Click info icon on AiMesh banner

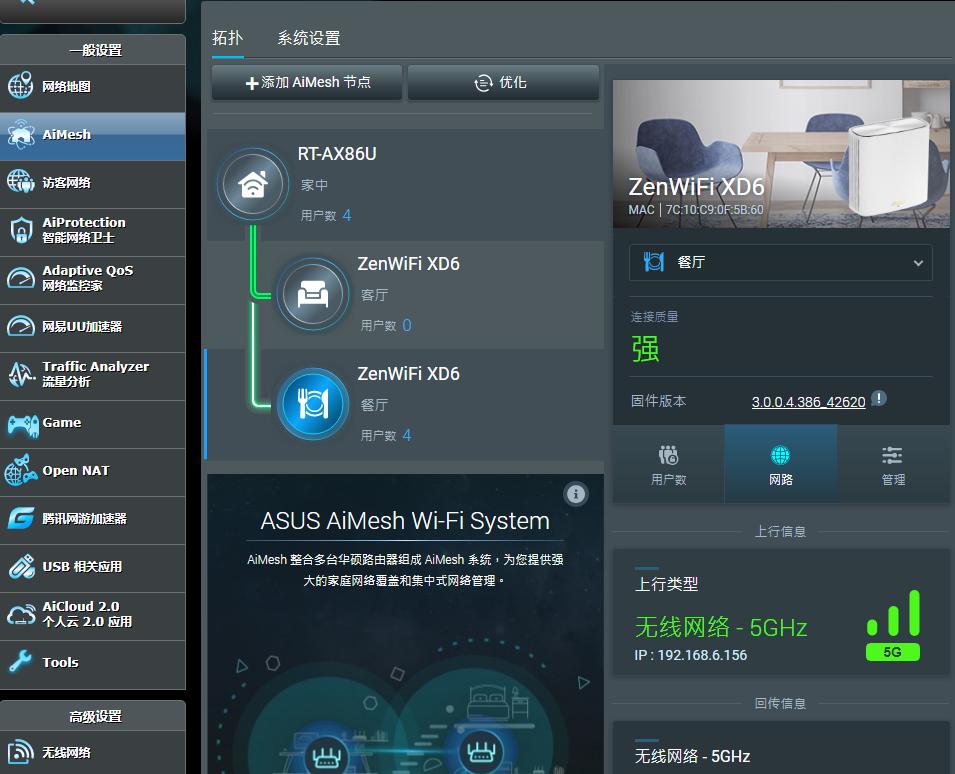[x=576, y=494]
